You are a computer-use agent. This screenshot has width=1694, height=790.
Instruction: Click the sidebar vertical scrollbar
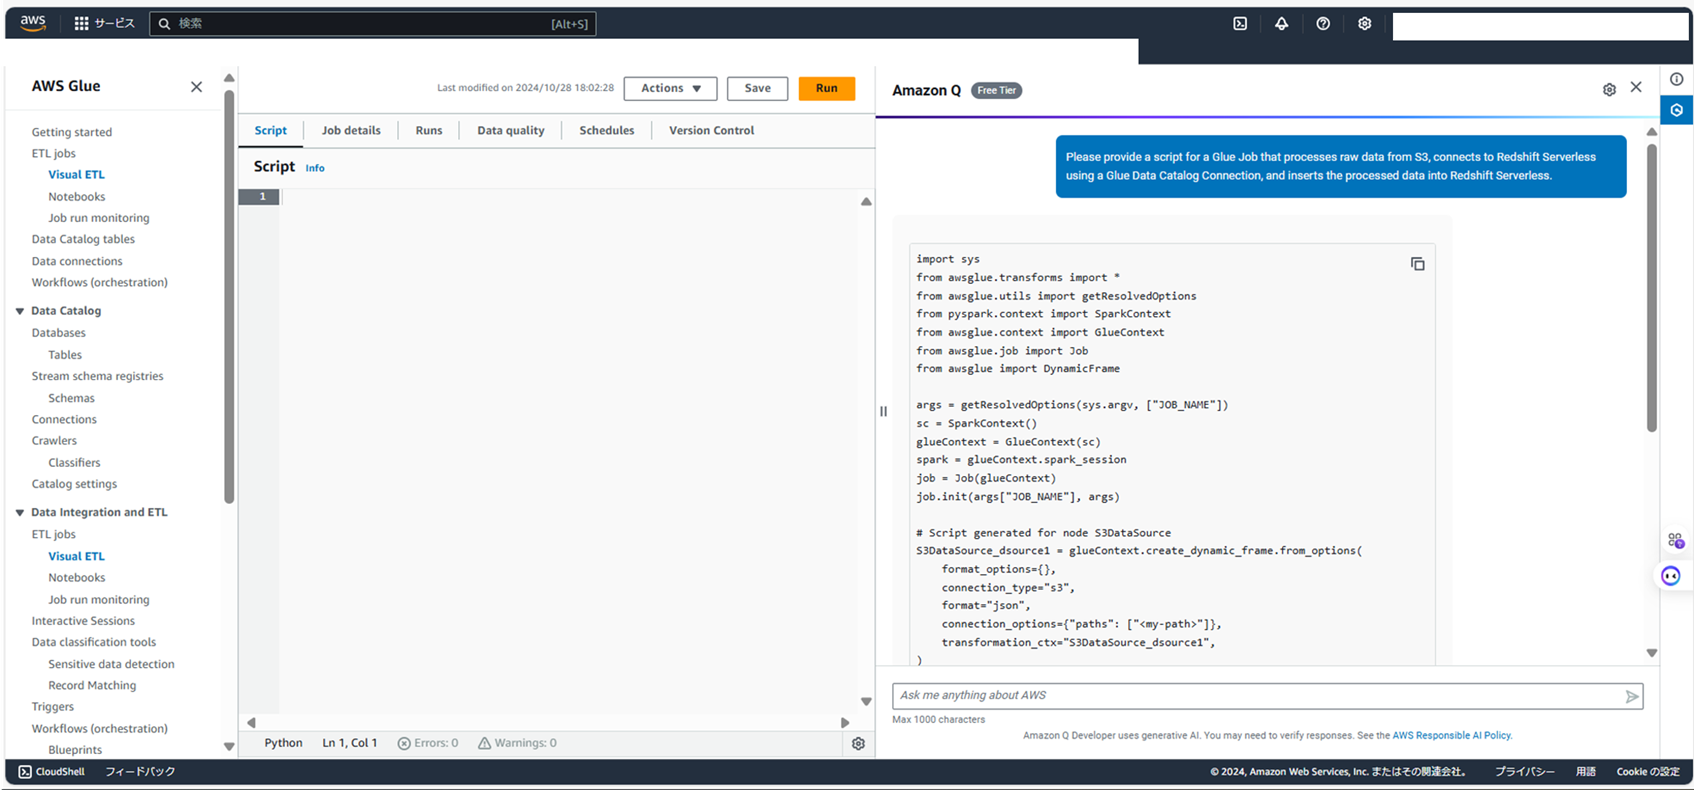click(229, 296)
